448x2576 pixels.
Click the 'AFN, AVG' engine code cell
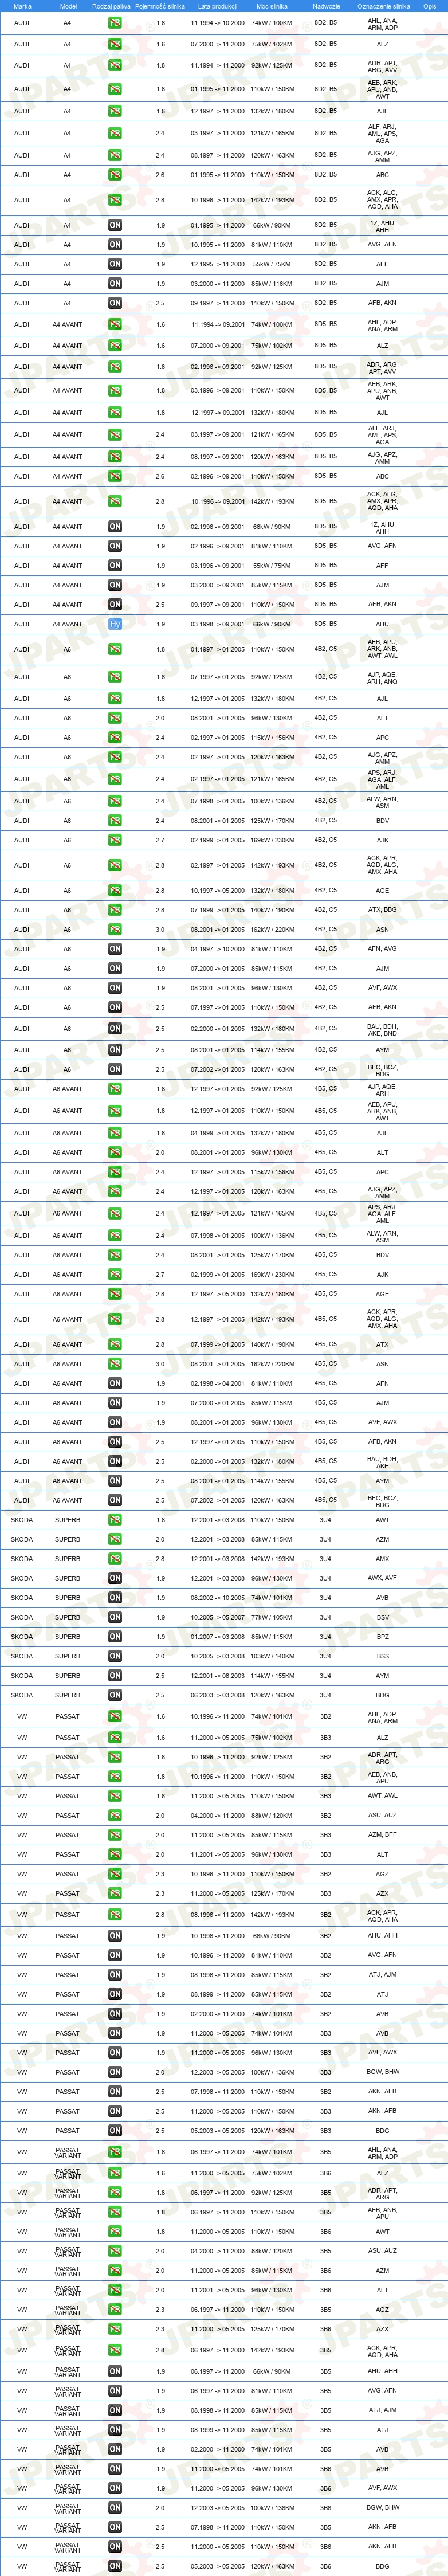(x=382, y=949)
